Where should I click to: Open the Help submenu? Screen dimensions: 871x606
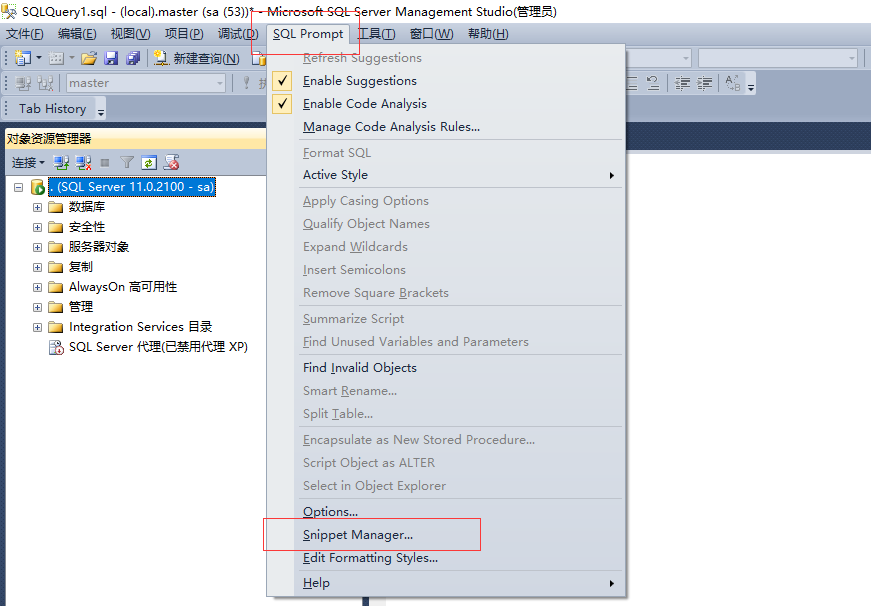(458, 583)
